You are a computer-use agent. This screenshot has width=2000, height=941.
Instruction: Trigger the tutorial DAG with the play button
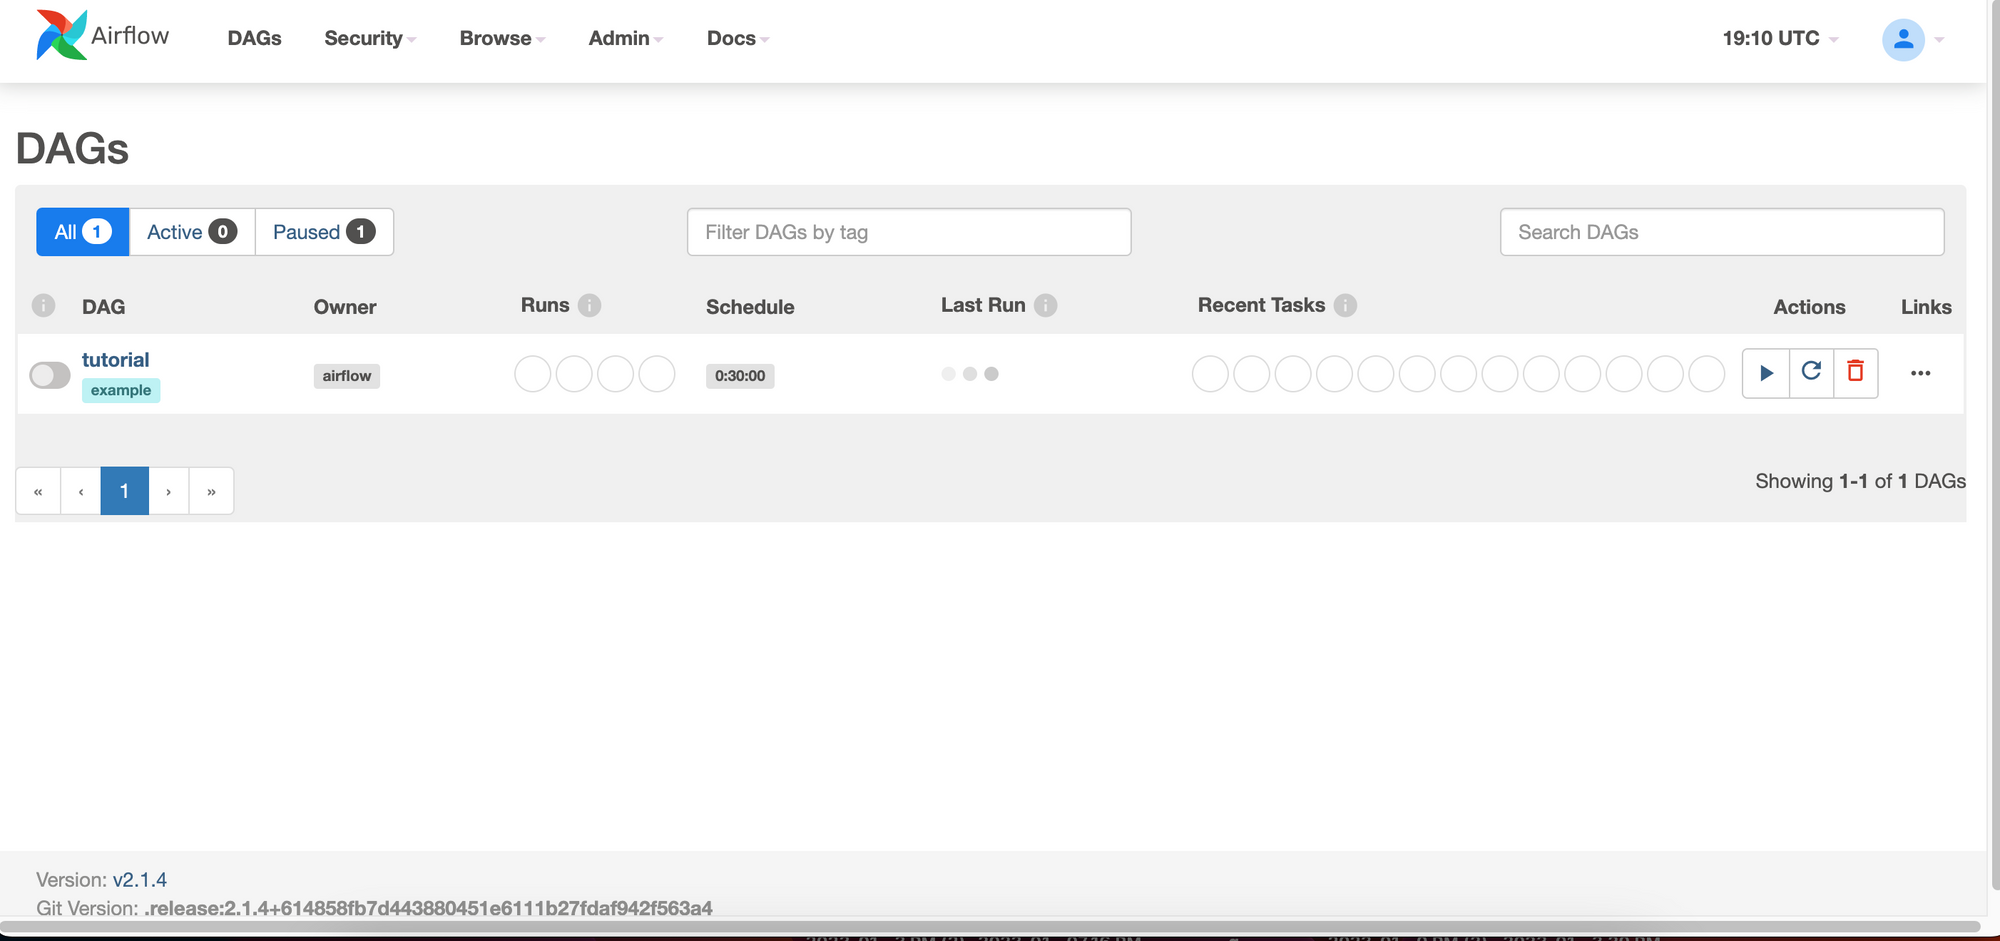(1766, 372)
